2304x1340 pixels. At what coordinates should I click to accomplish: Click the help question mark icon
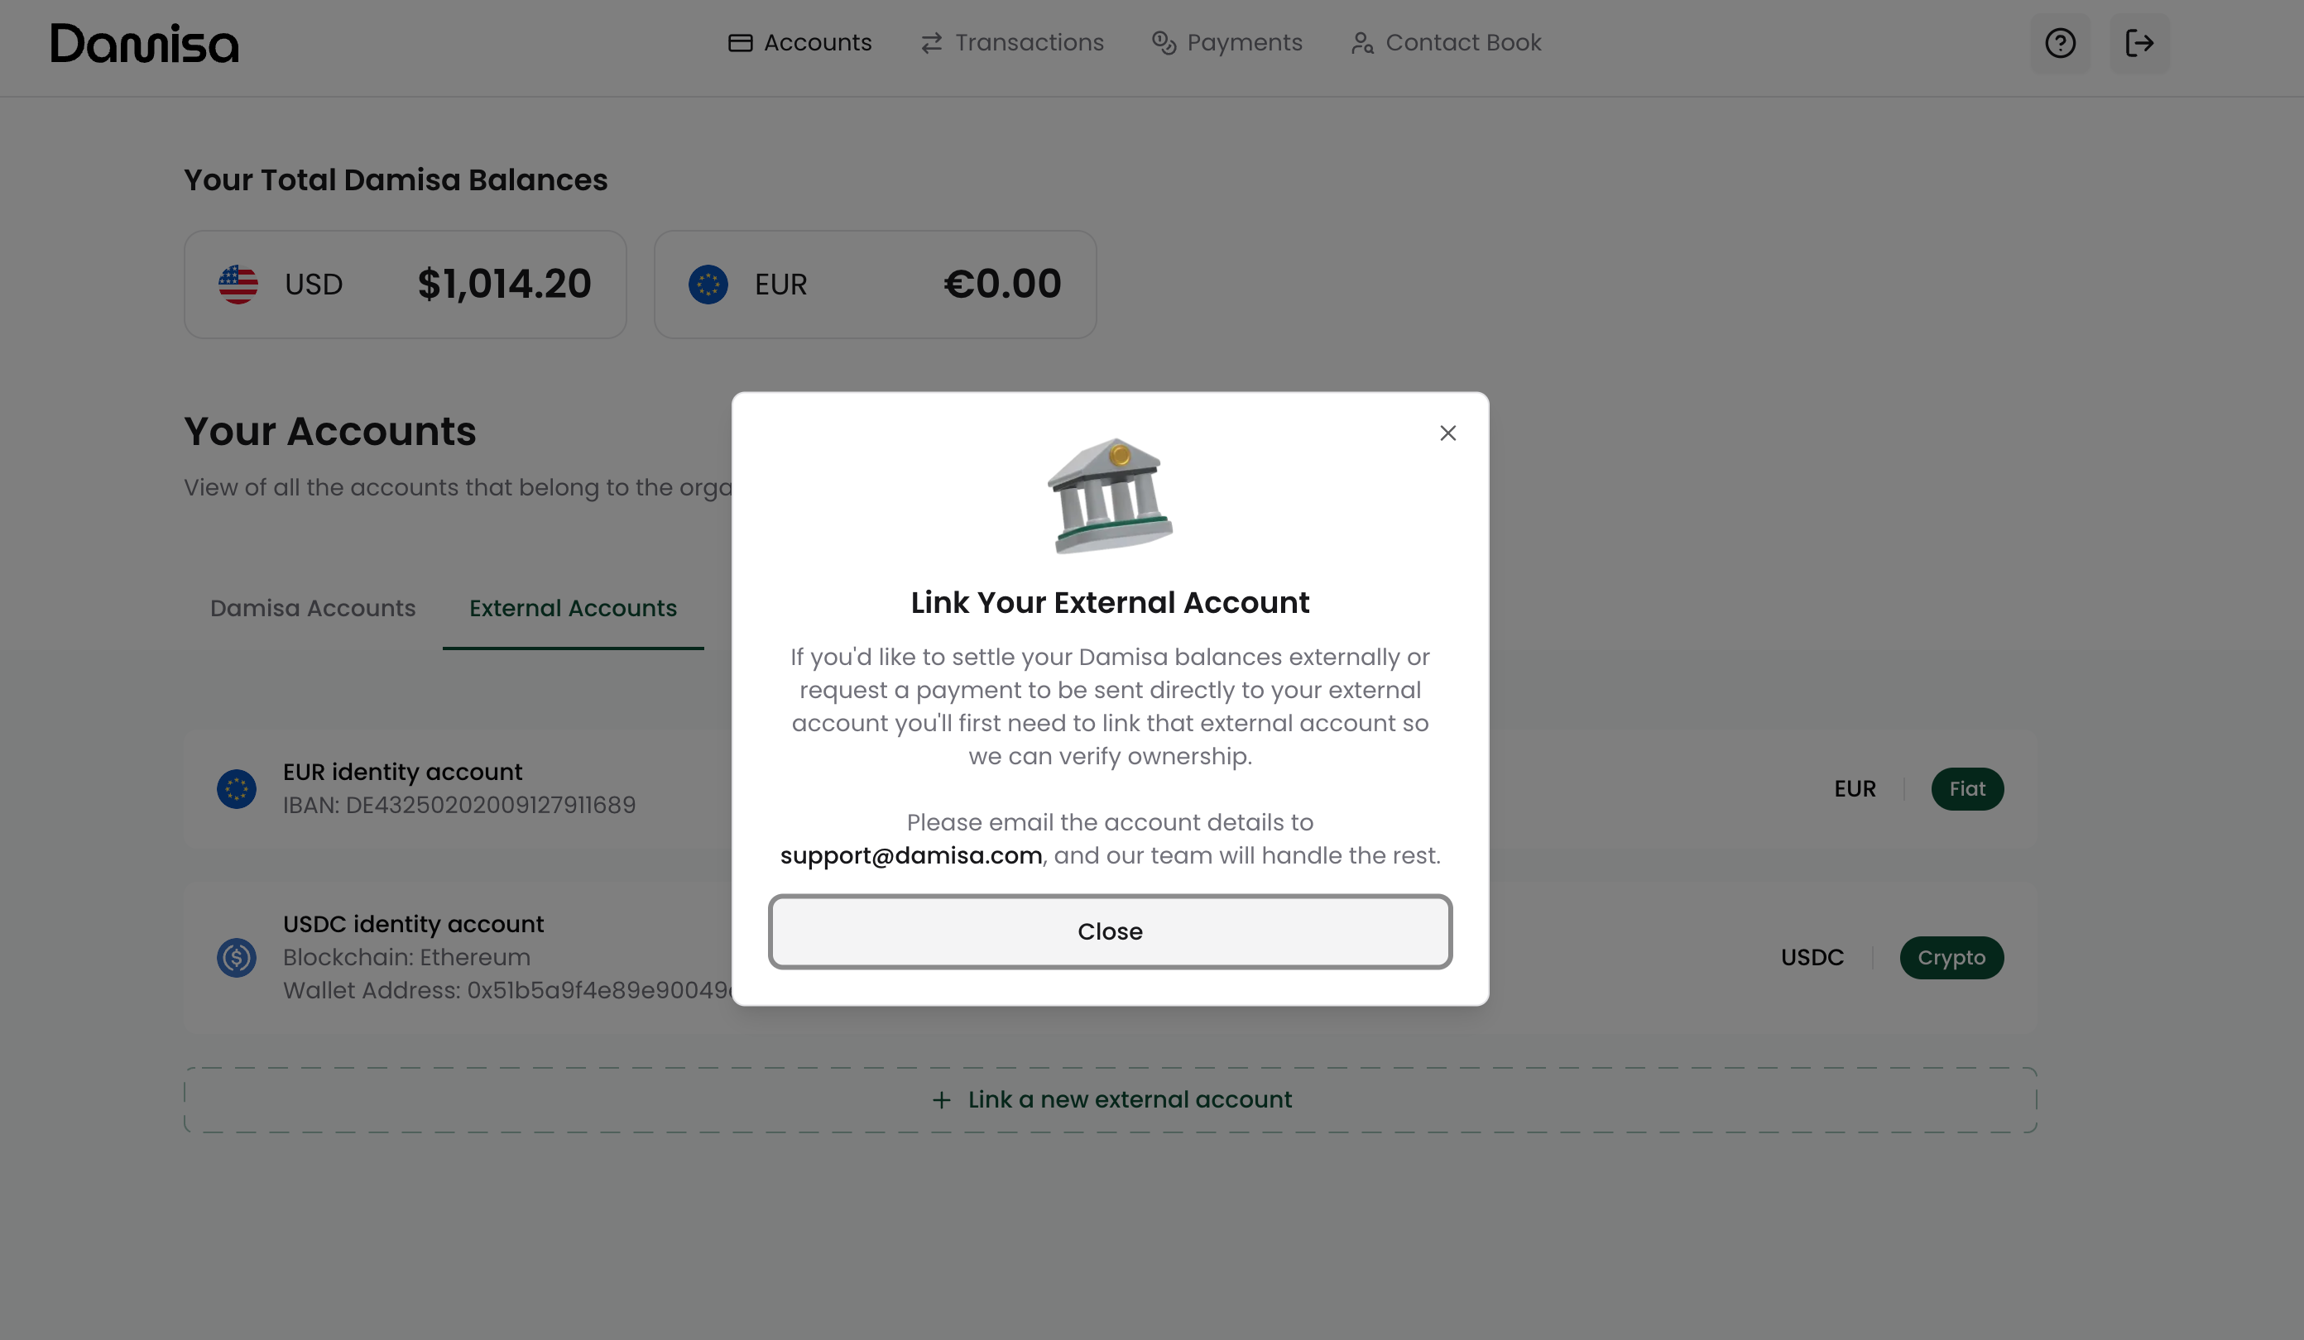pos(2060,43)
